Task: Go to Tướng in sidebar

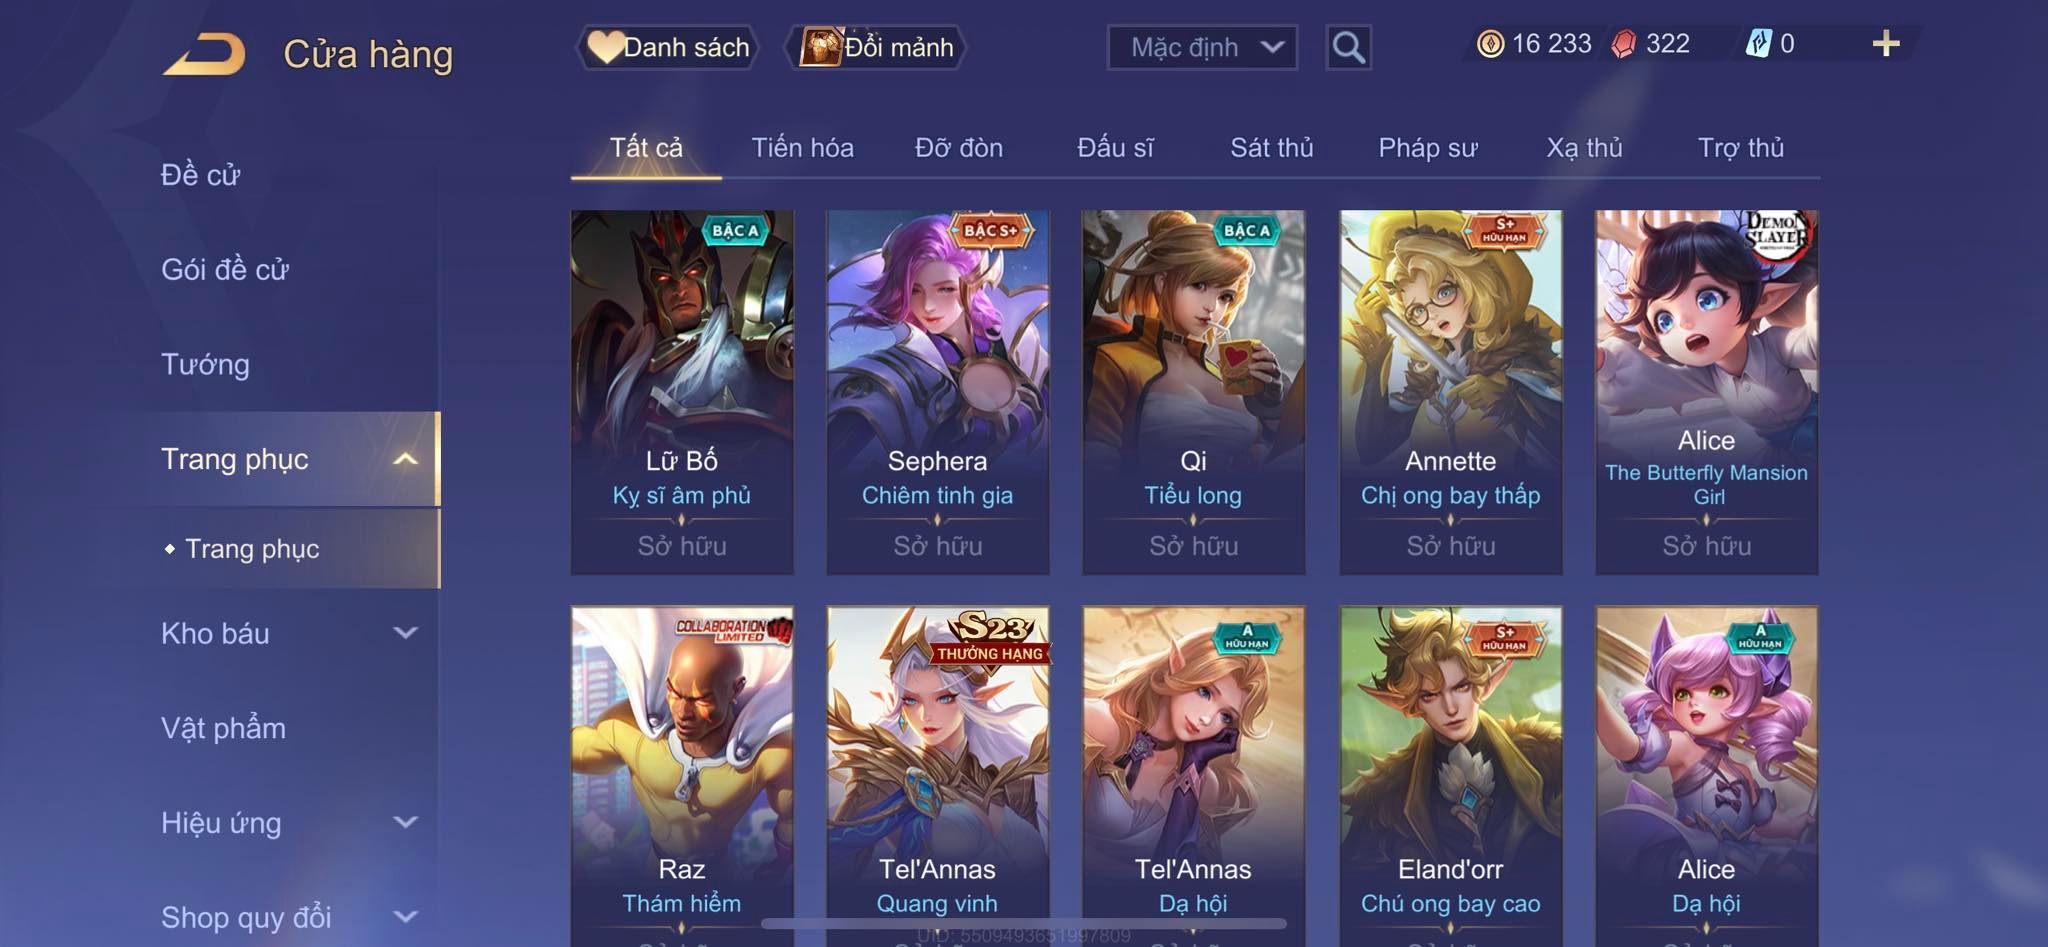Action: pos(205,364)
